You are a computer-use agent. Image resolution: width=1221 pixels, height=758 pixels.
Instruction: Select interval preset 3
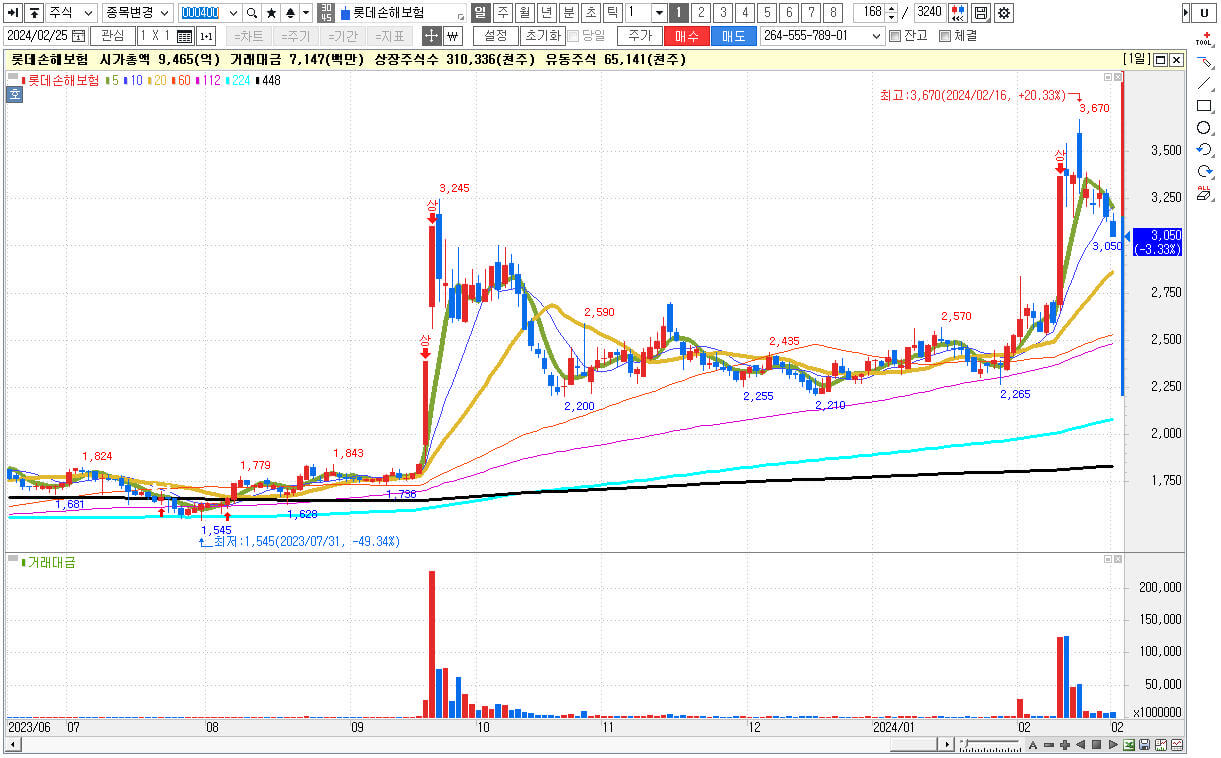pos(723,13)
